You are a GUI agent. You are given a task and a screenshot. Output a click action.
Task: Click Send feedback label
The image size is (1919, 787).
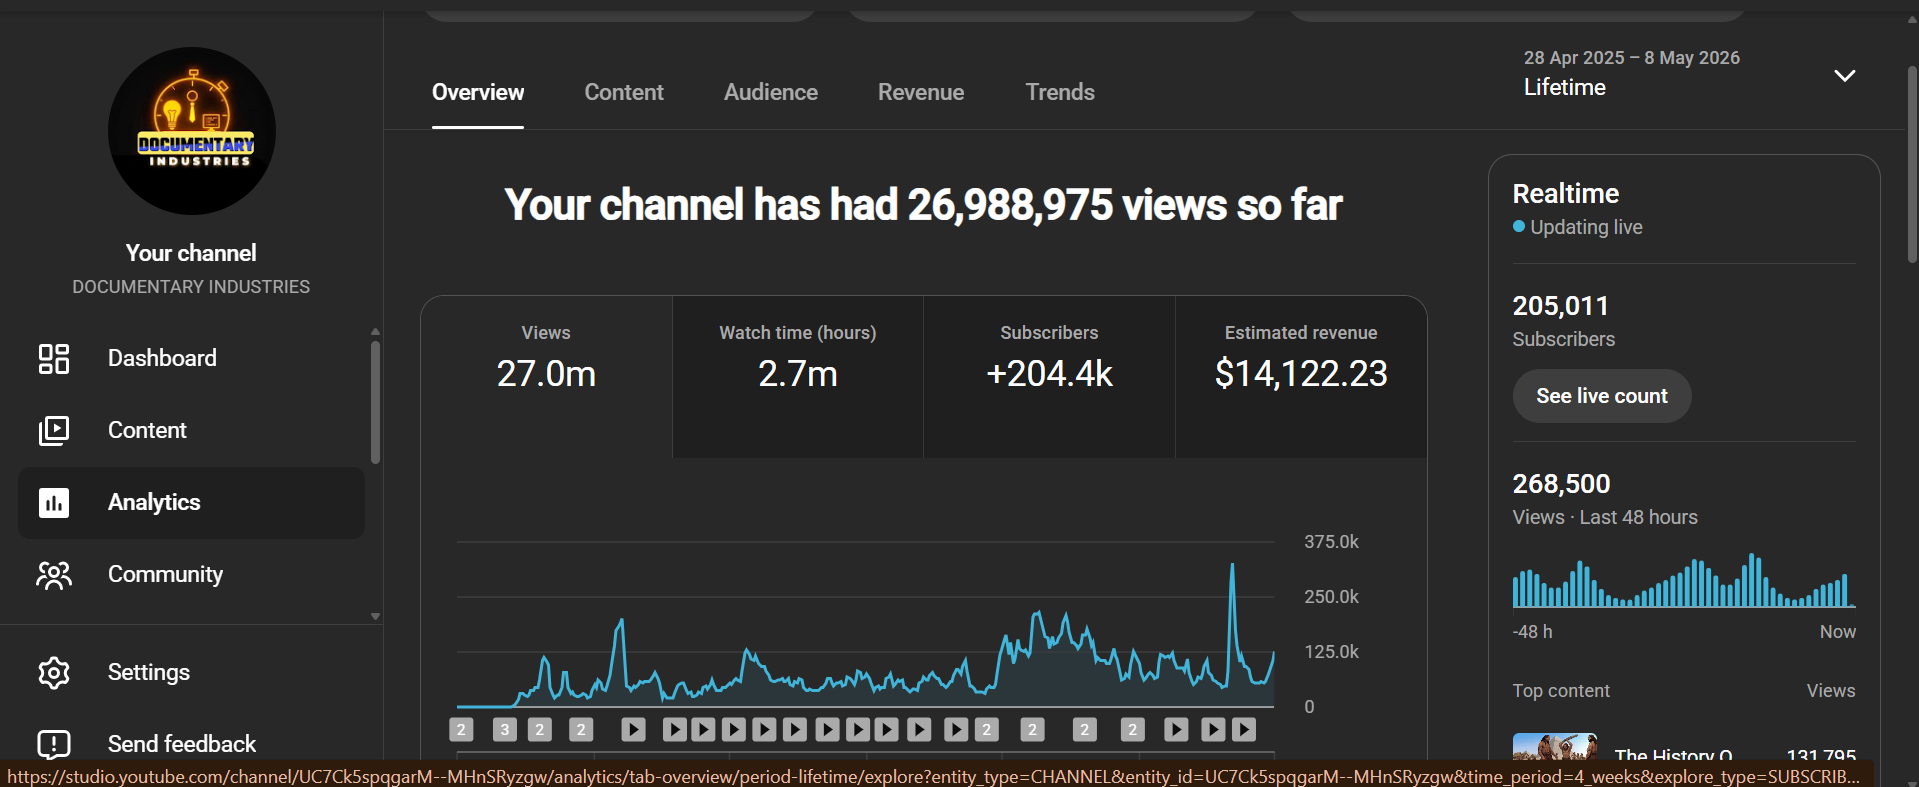[x=182, y=744]
